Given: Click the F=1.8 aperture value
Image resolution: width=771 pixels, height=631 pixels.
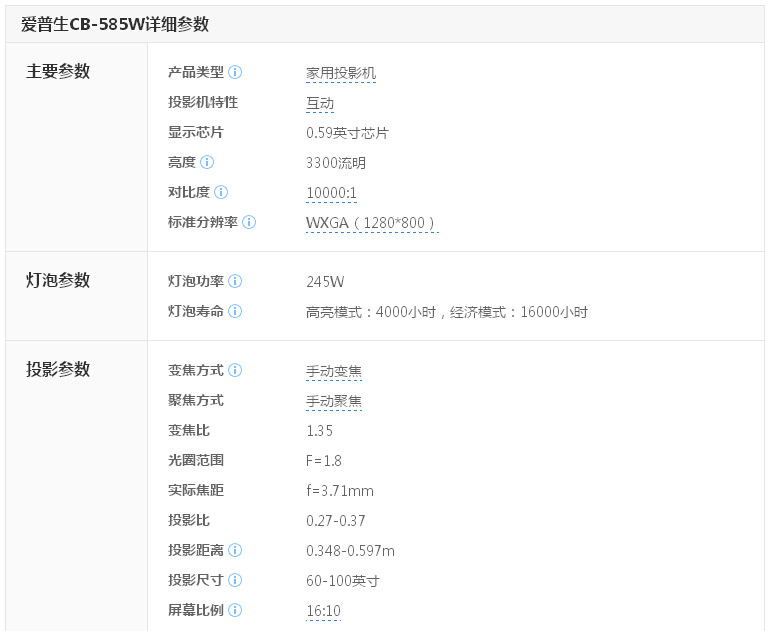Looking at the screenshot, I should point(324,461).
